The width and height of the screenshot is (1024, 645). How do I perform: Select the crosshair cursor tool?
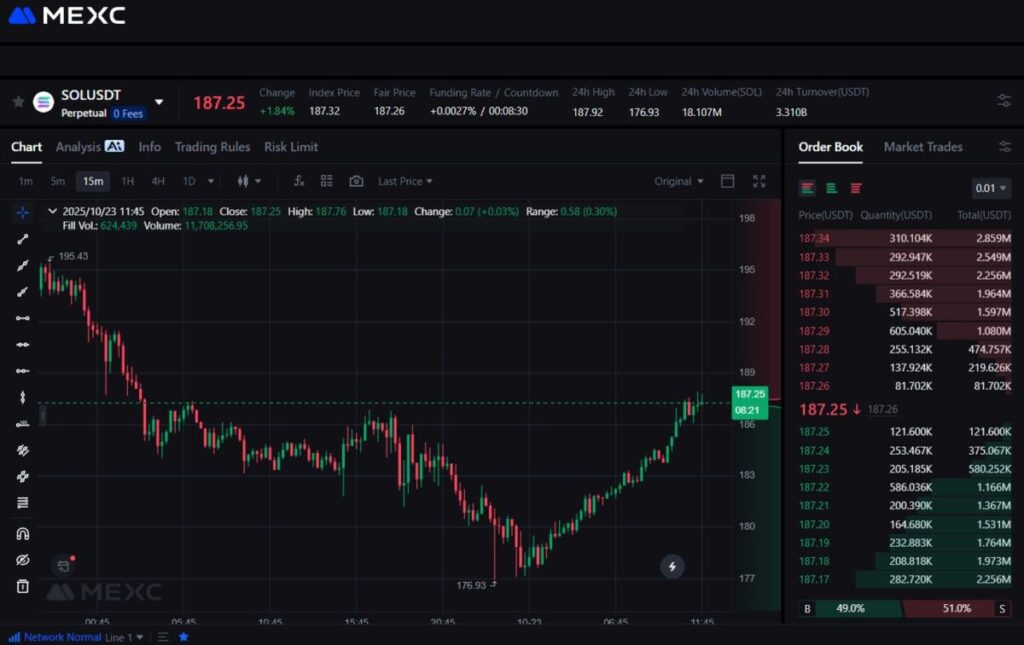22,213
